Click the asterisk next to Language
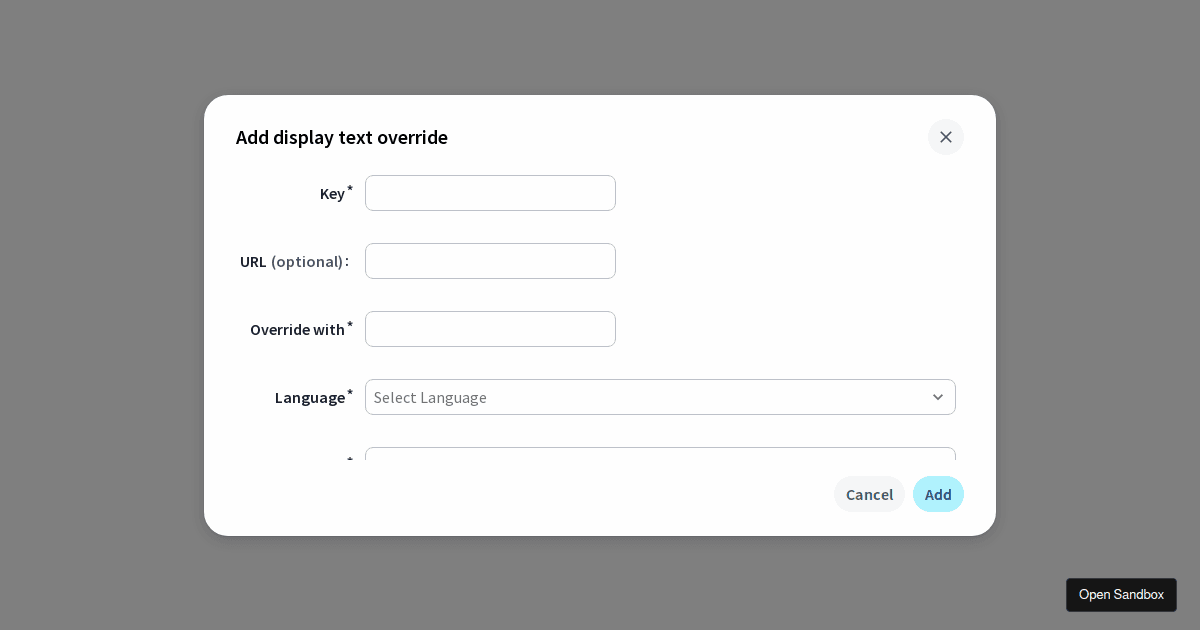Viewport: 1200px width, 630px height. point(350,393)
